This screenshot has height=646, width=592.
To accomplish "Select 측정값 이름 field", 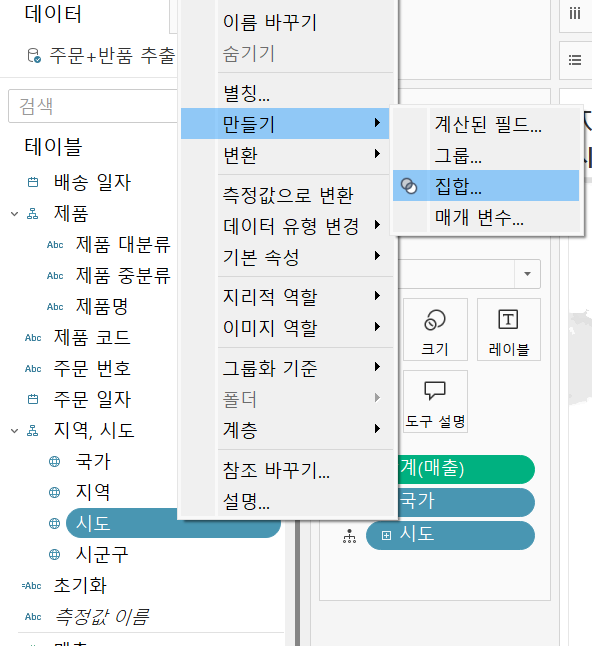I will [101, 617].
